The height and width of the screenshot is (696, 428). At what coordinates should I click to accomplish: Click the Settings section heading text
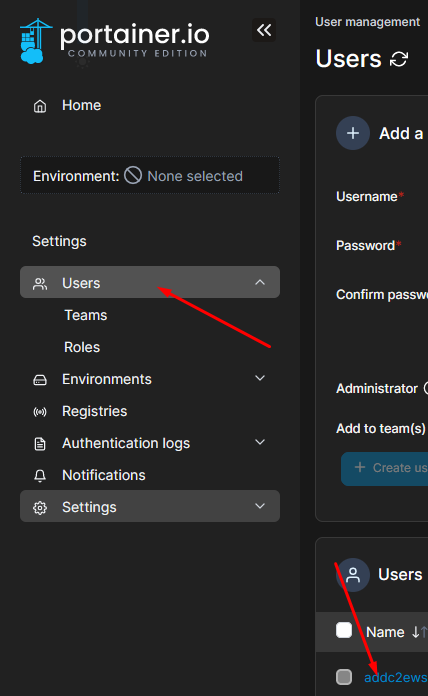[x=59, y=241]
